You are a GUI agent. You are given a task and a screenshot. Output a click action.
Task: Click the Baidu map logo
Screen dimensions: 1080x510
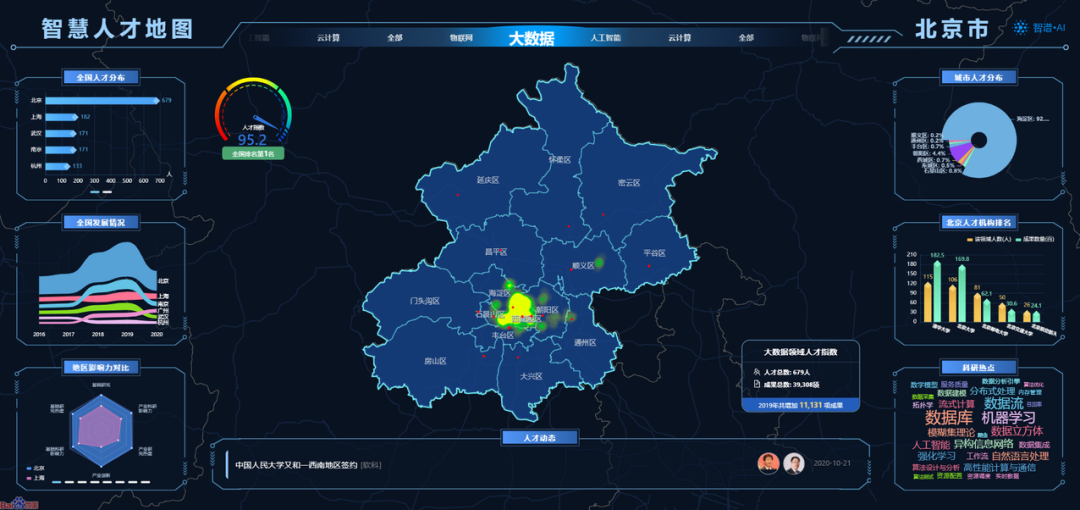coord(19,504)
